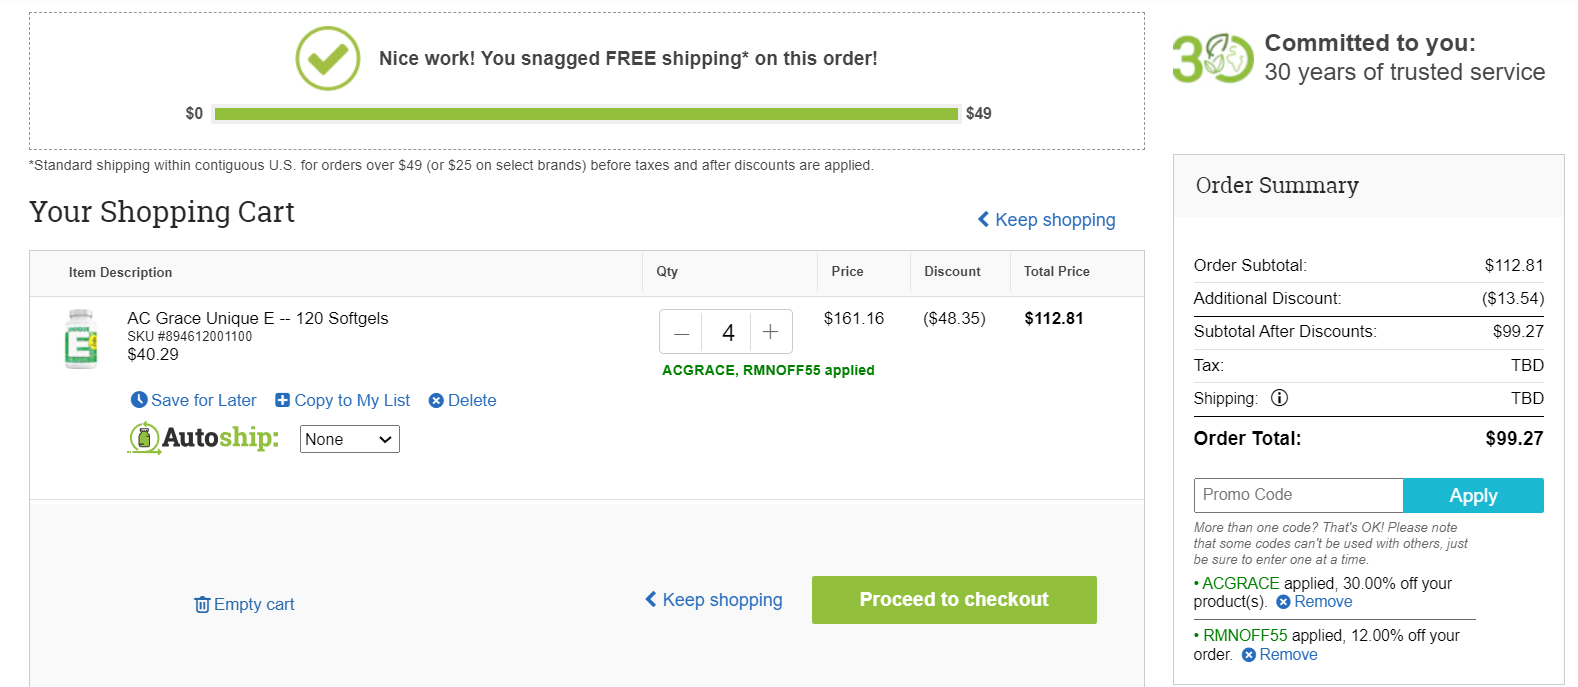Click the Autoship bottle logo icon
The width and height of the screenshot is (1578, 687).
(x=144, y=438)
